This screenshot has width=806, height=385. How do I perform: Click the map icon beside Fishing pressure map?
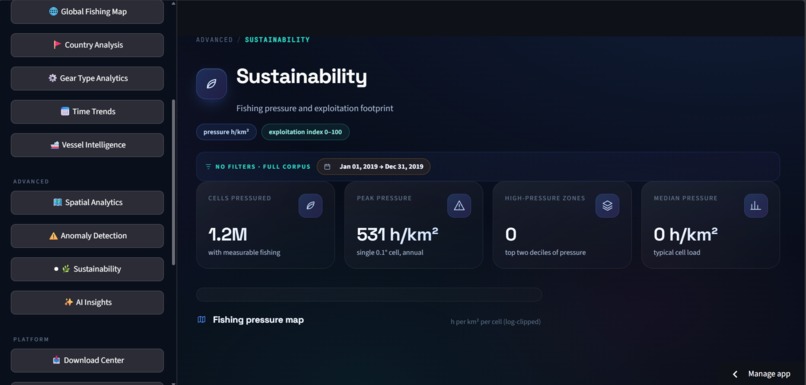(202, 320)
